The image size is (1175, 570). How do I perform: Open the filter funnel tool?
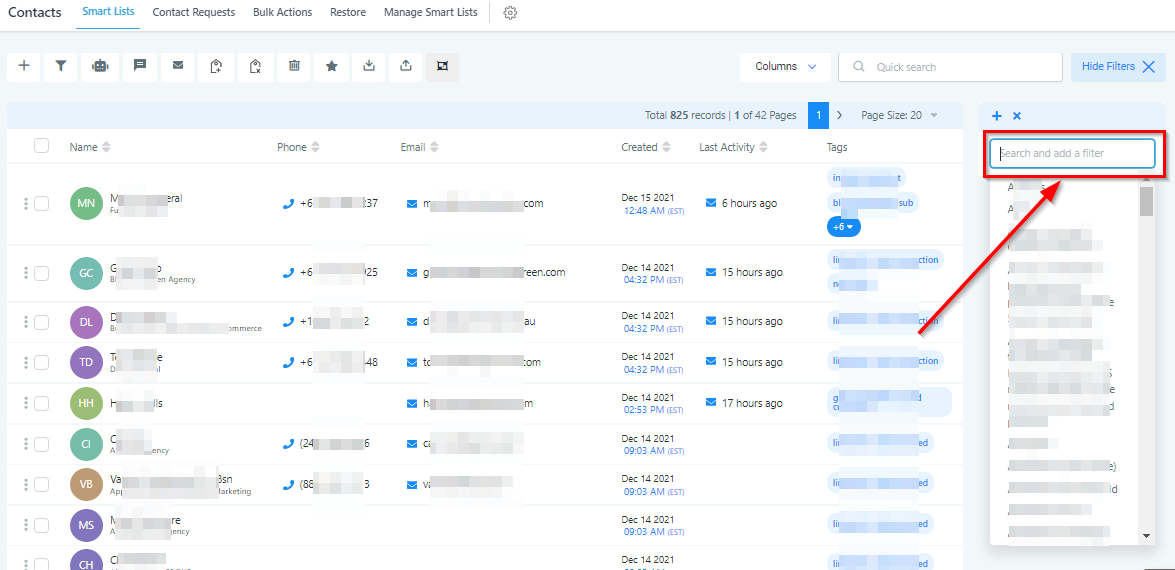point(61,66)
